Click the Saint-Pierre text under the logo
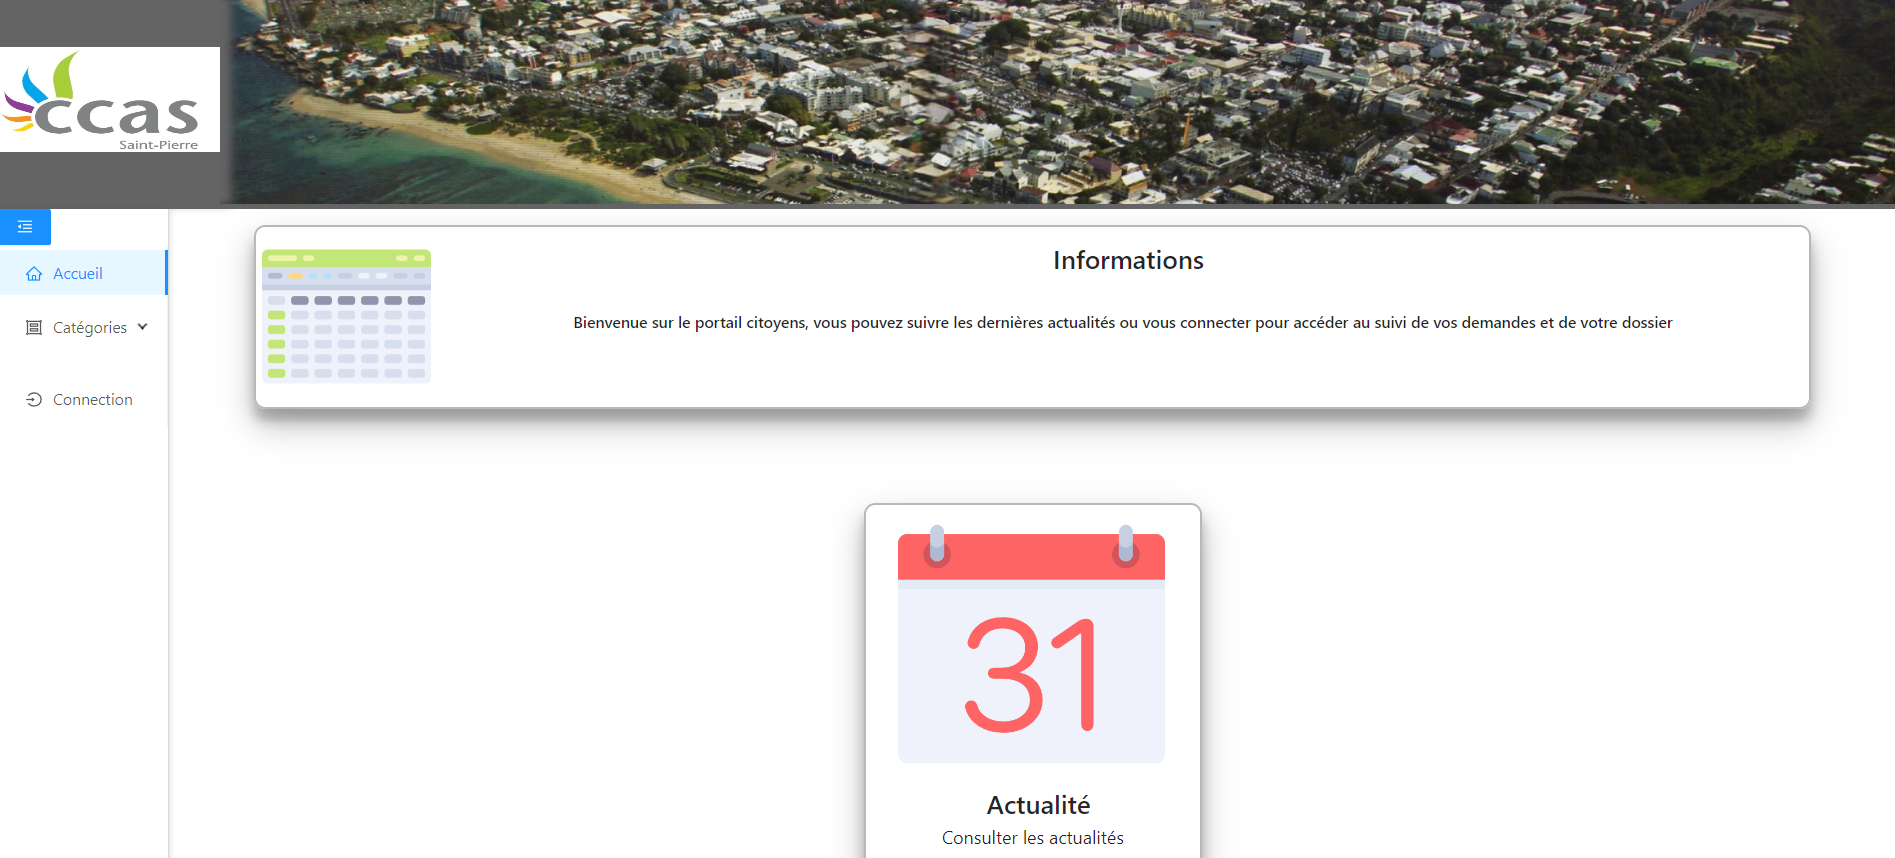This screenshot has height=858, width=1895. (158, 145)
